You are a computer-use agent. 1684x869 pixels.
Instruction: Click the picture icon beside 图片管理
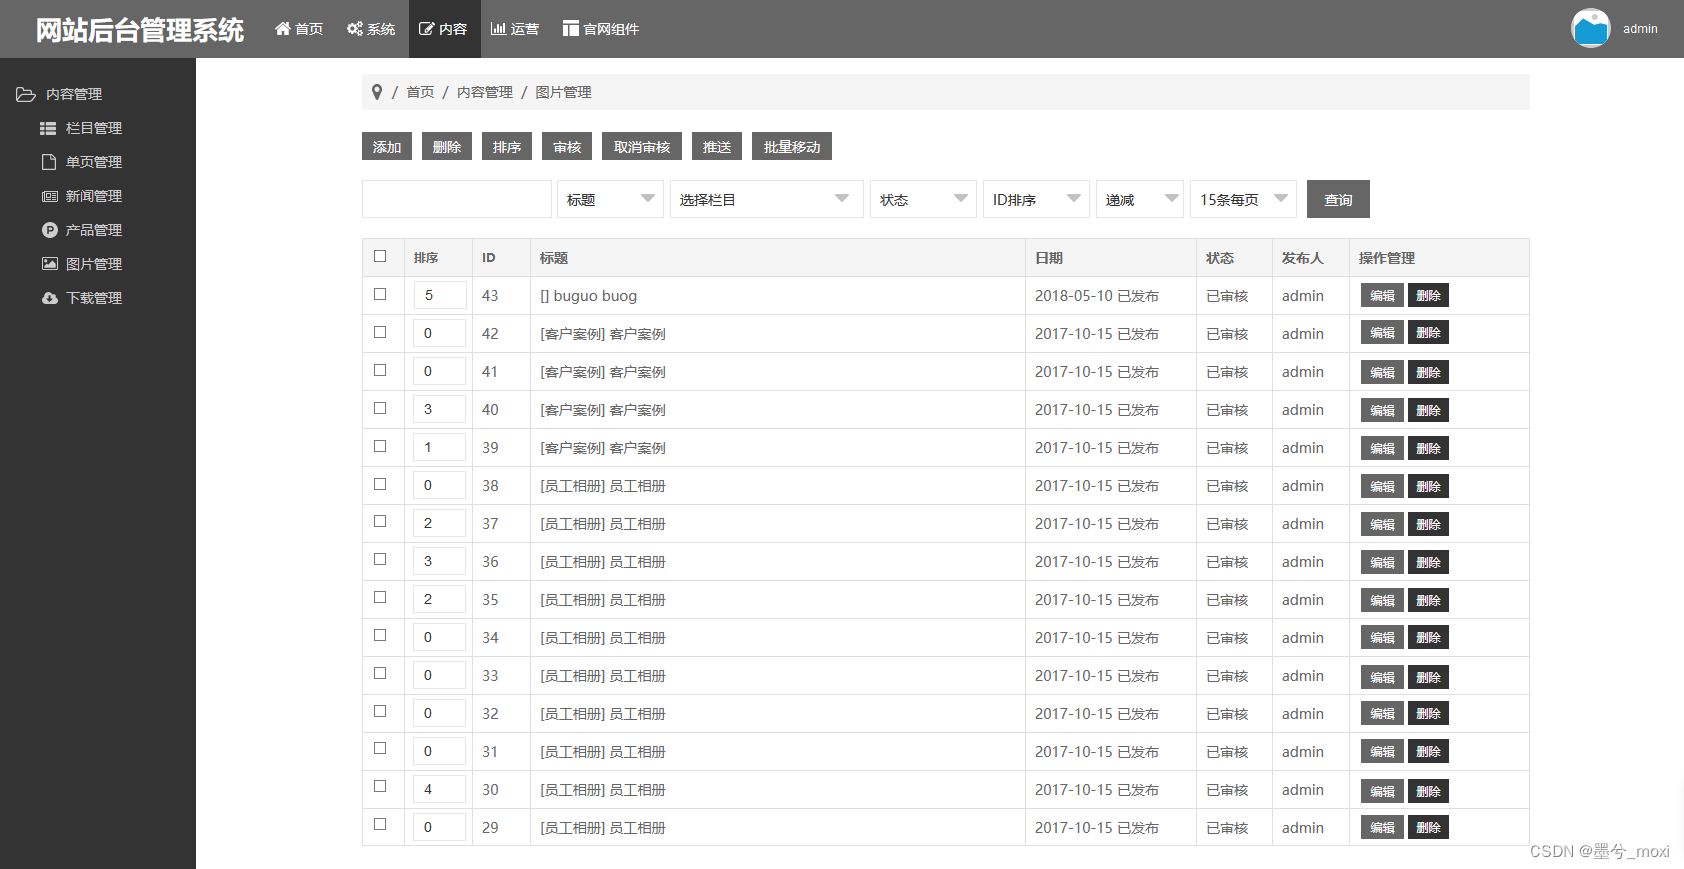(x=49, y=264)
